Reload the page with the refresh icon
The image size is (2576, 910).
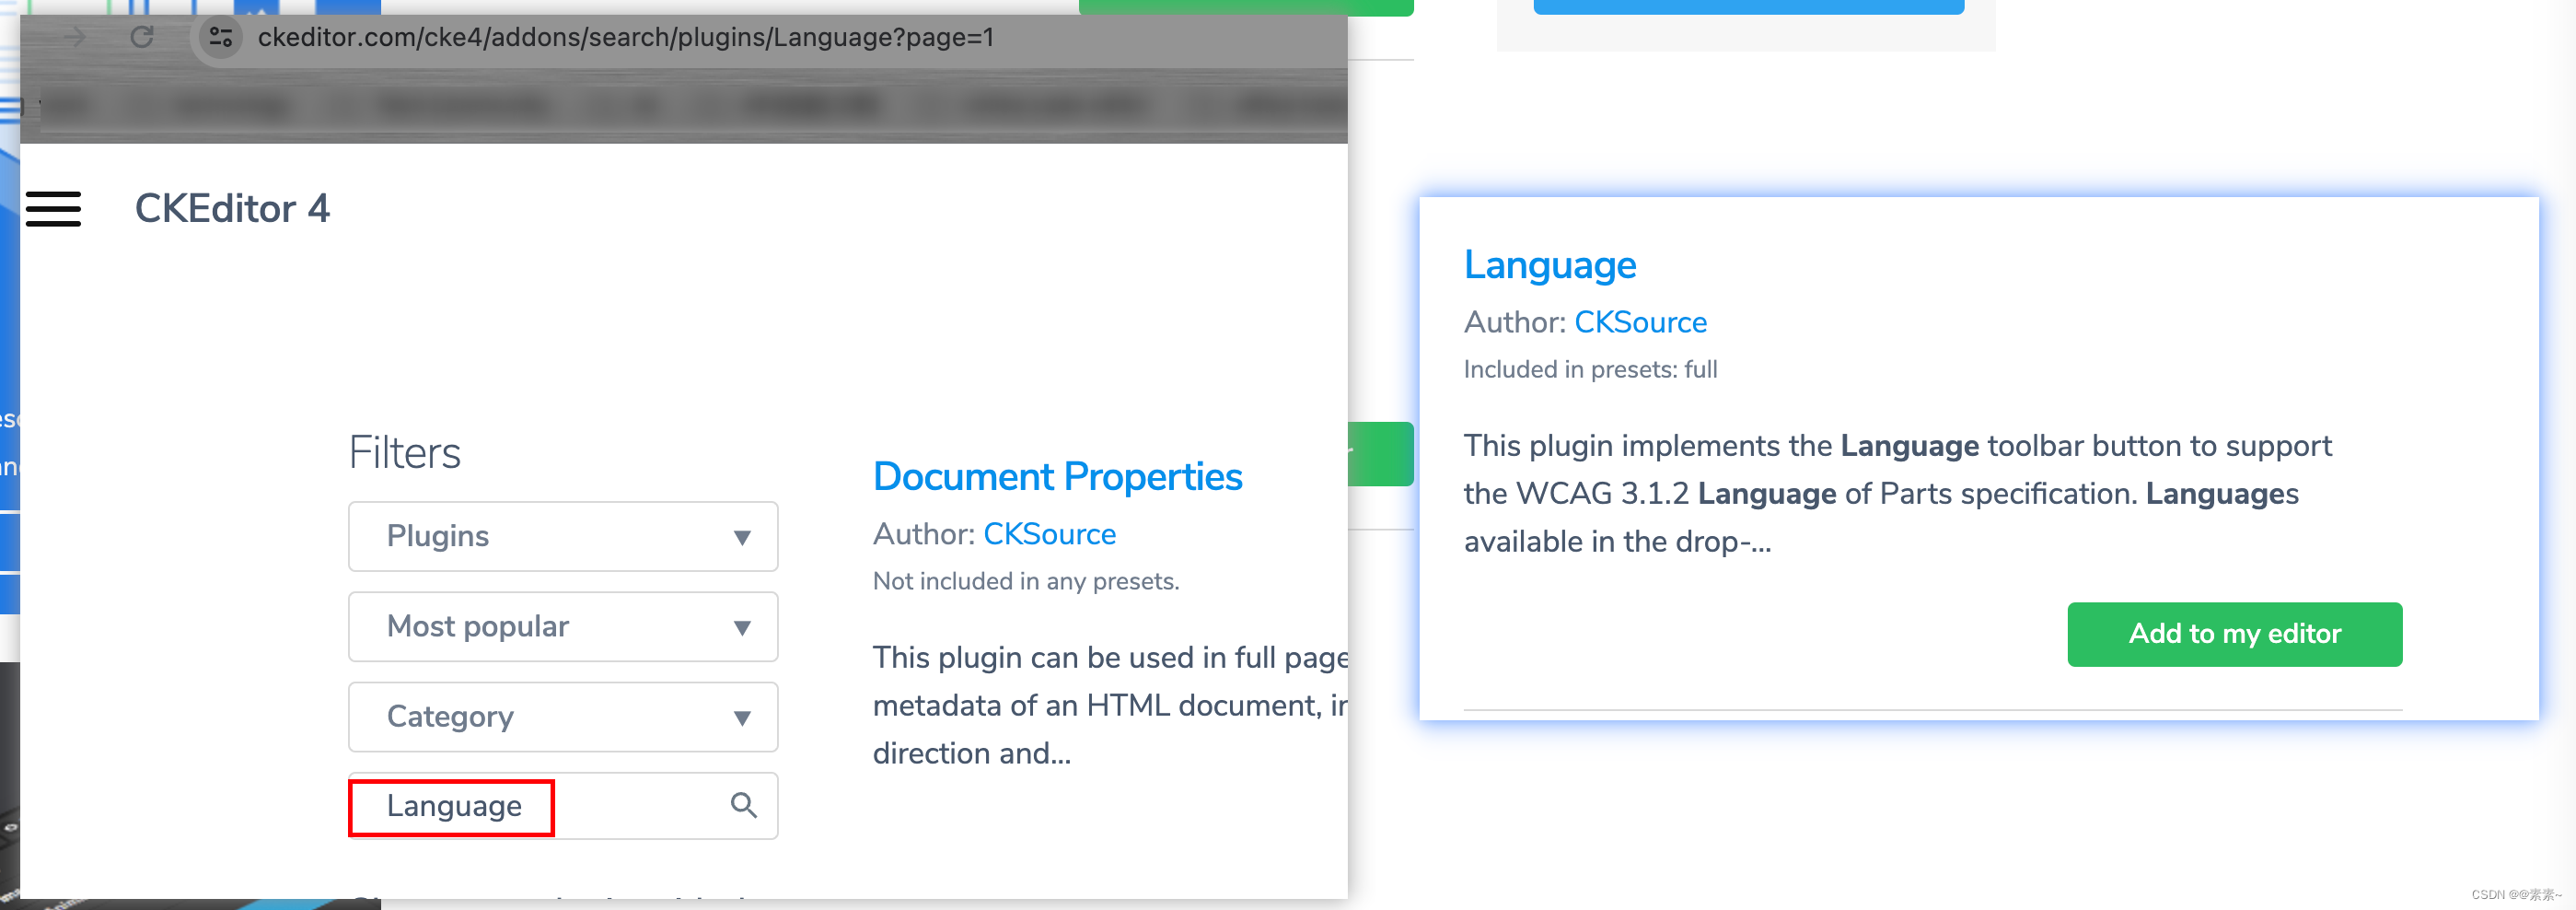(142, 37)
